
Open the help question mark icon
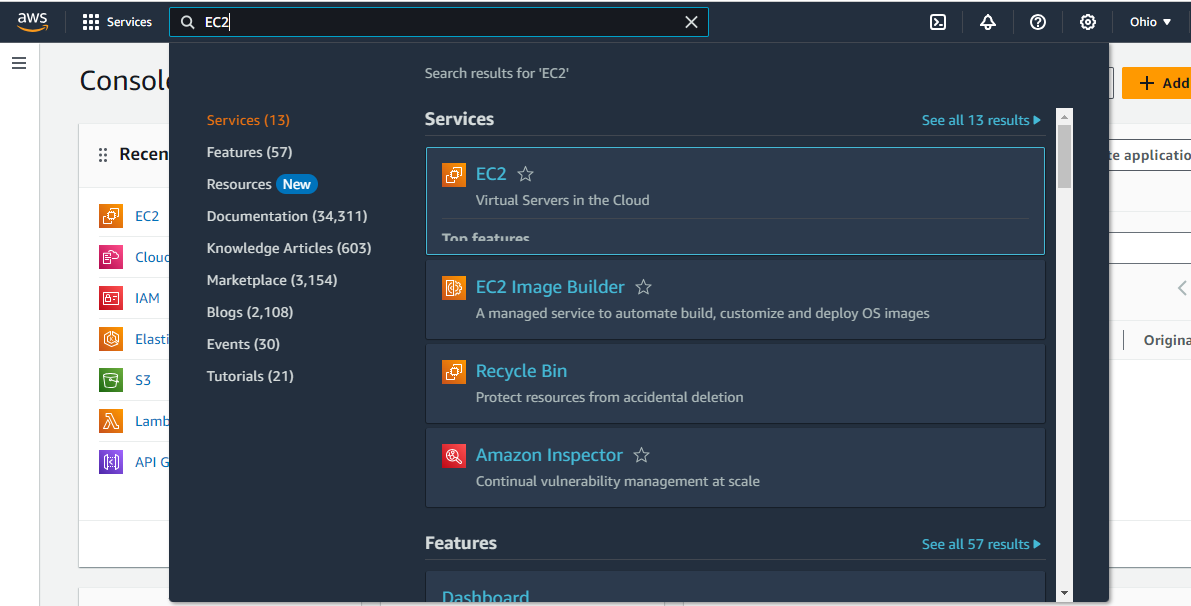[1038, 22]
